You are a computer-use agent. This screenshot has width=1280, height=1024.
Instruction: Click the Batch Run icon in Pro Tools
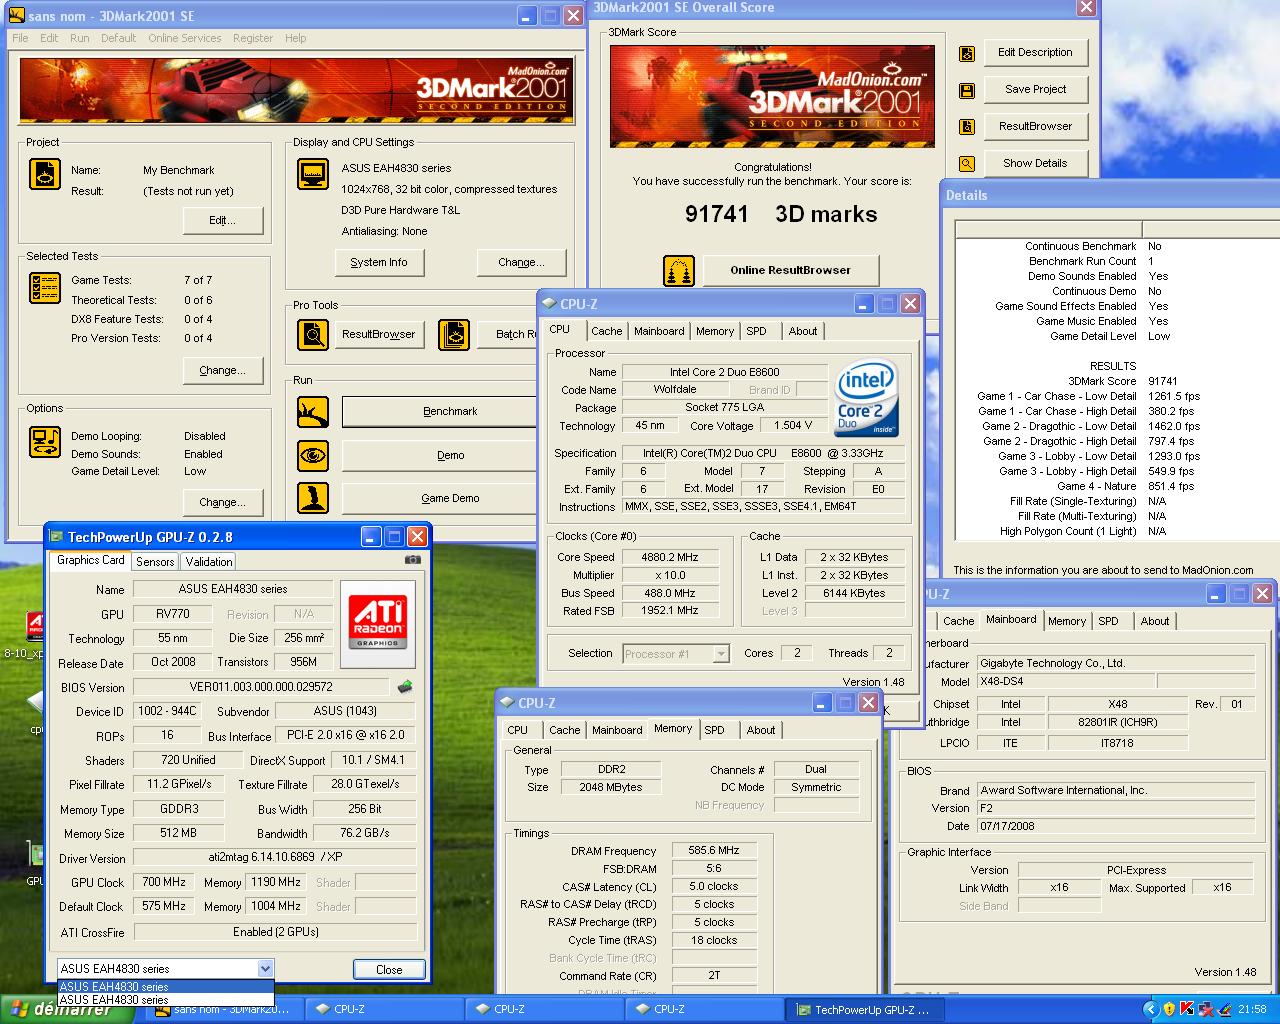[x=454, y=334]
